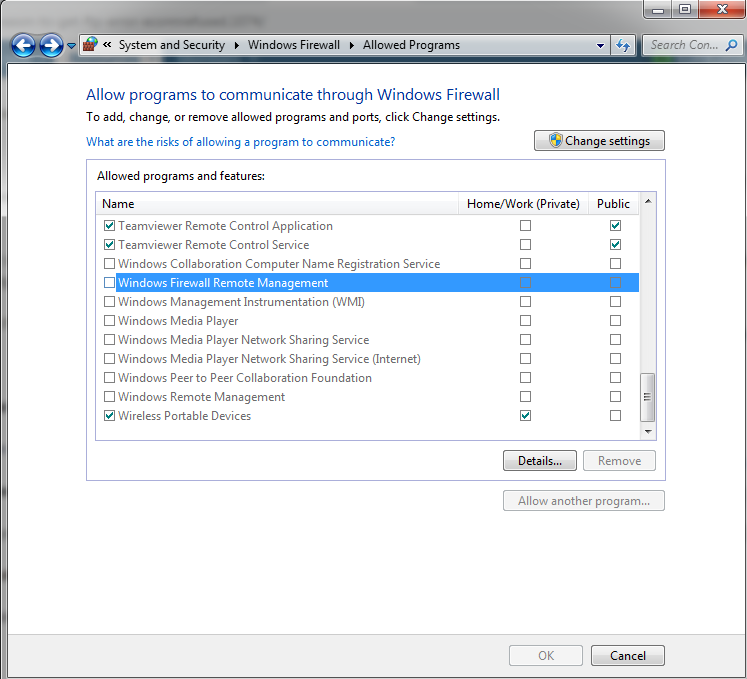Open recent pages dropdown beside forward arrow
Viewport: 747px width, 679px height.
click(x=71, y=46)
